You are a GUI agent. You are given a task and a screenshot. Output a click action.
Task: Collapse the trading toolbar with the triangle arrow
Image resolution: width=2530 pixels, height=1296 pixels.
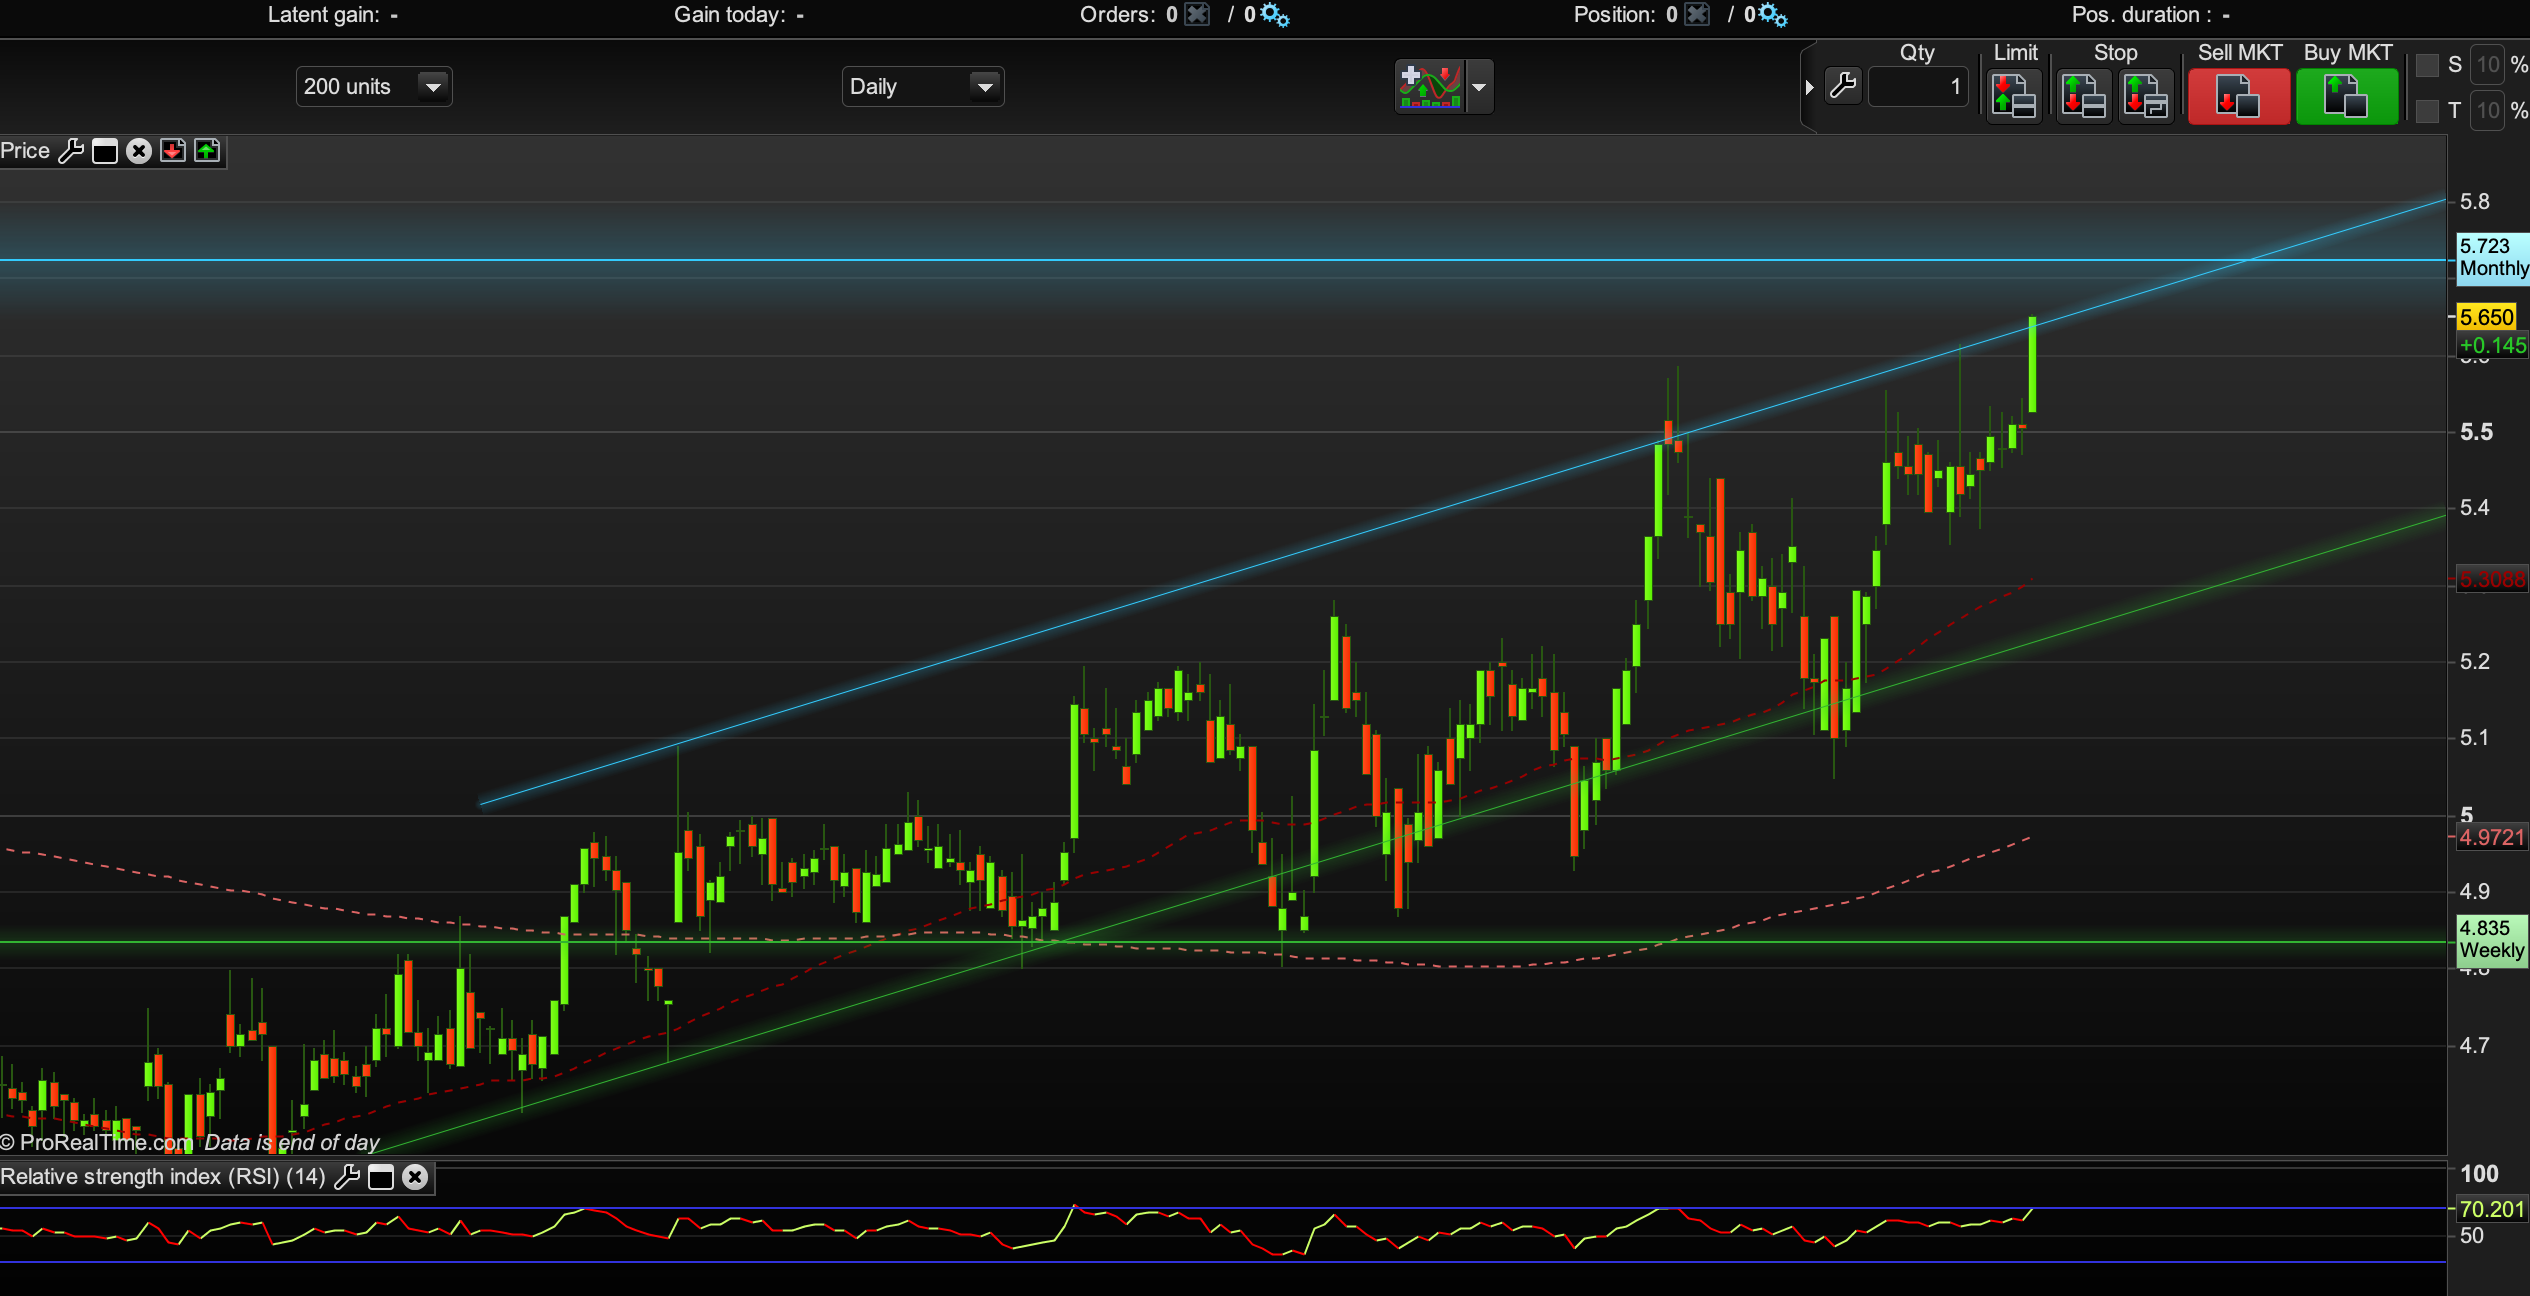click(x=1809, y=87)
